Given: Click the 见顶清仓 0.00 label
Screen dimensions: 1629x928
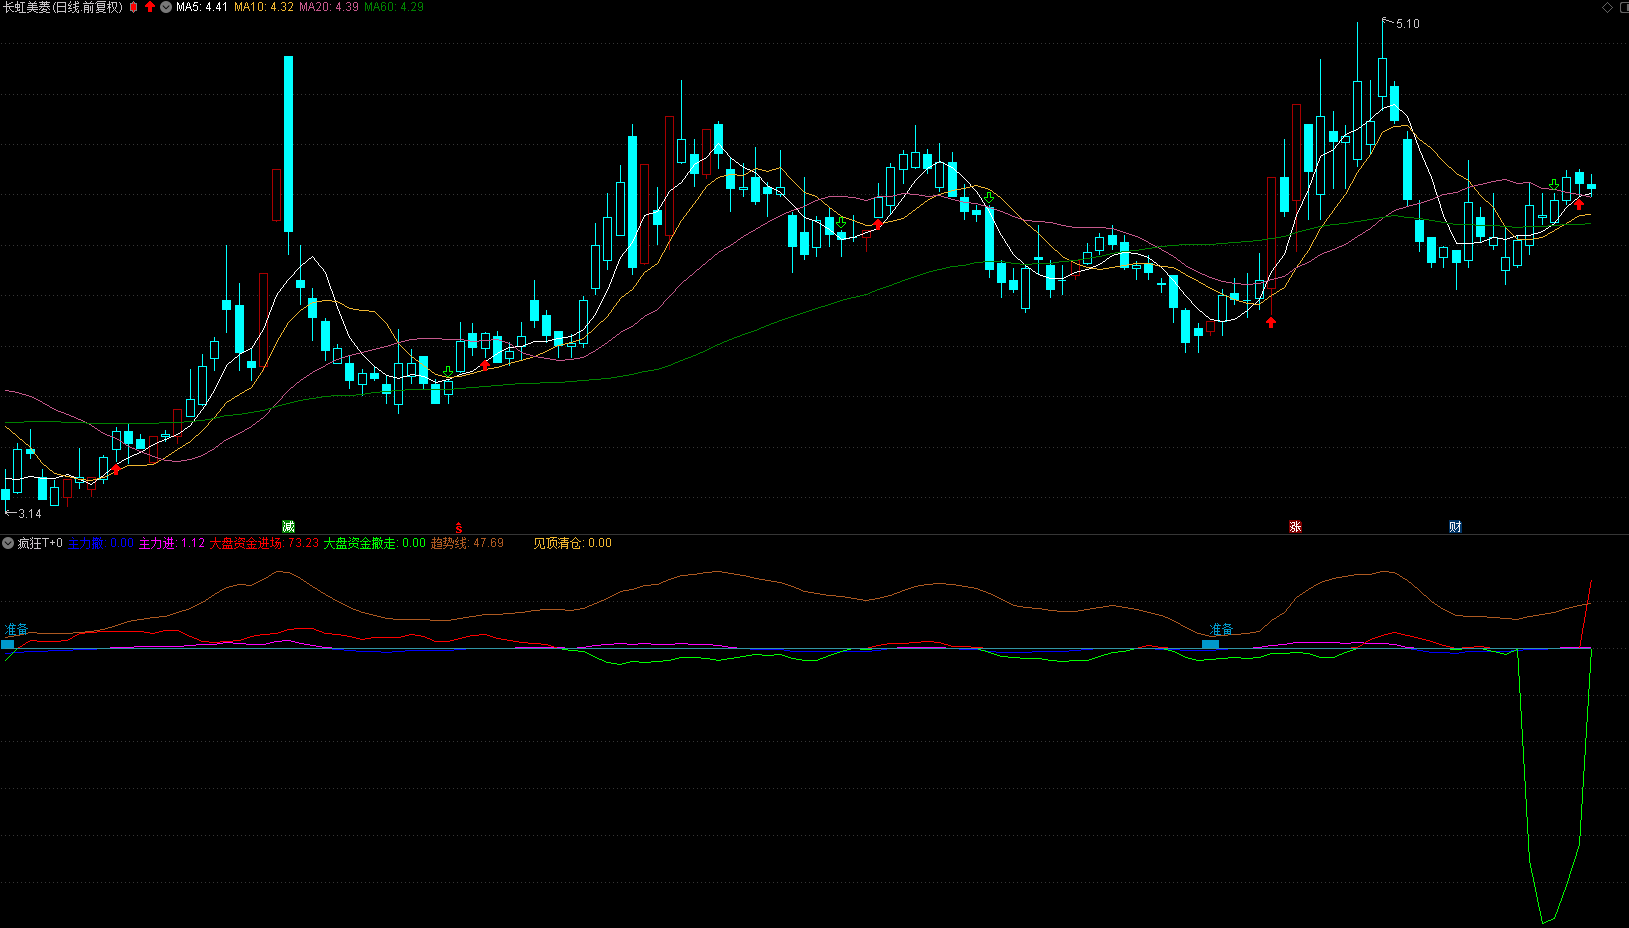Looking at the screenshot, I should 572,543.
